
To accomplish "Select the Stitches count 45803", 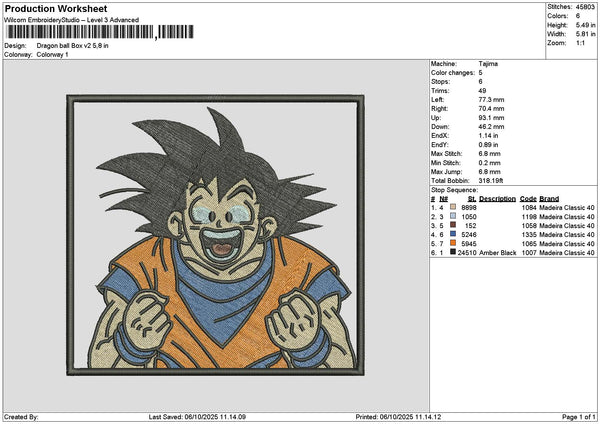I will coord(585,7).
